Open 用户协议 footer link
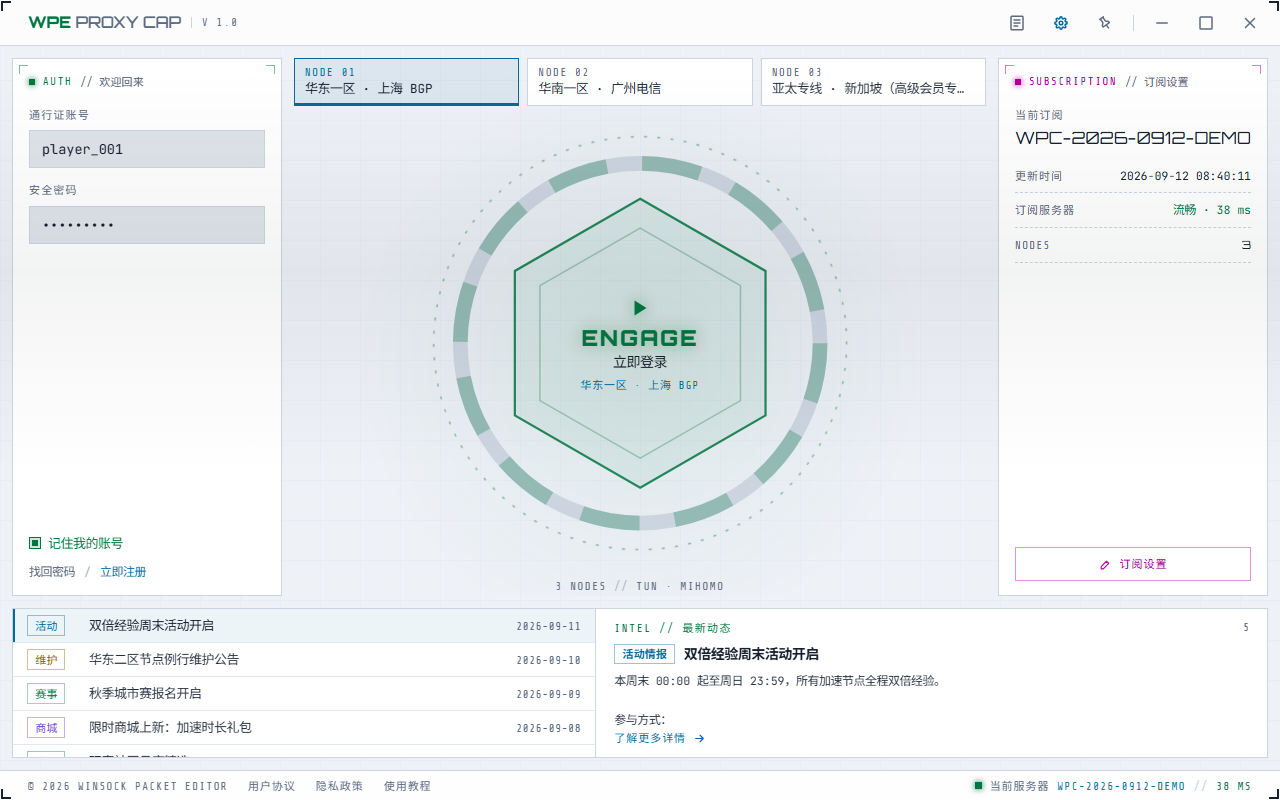This screenshot has width=1280, height=800. tap(271, 786)
